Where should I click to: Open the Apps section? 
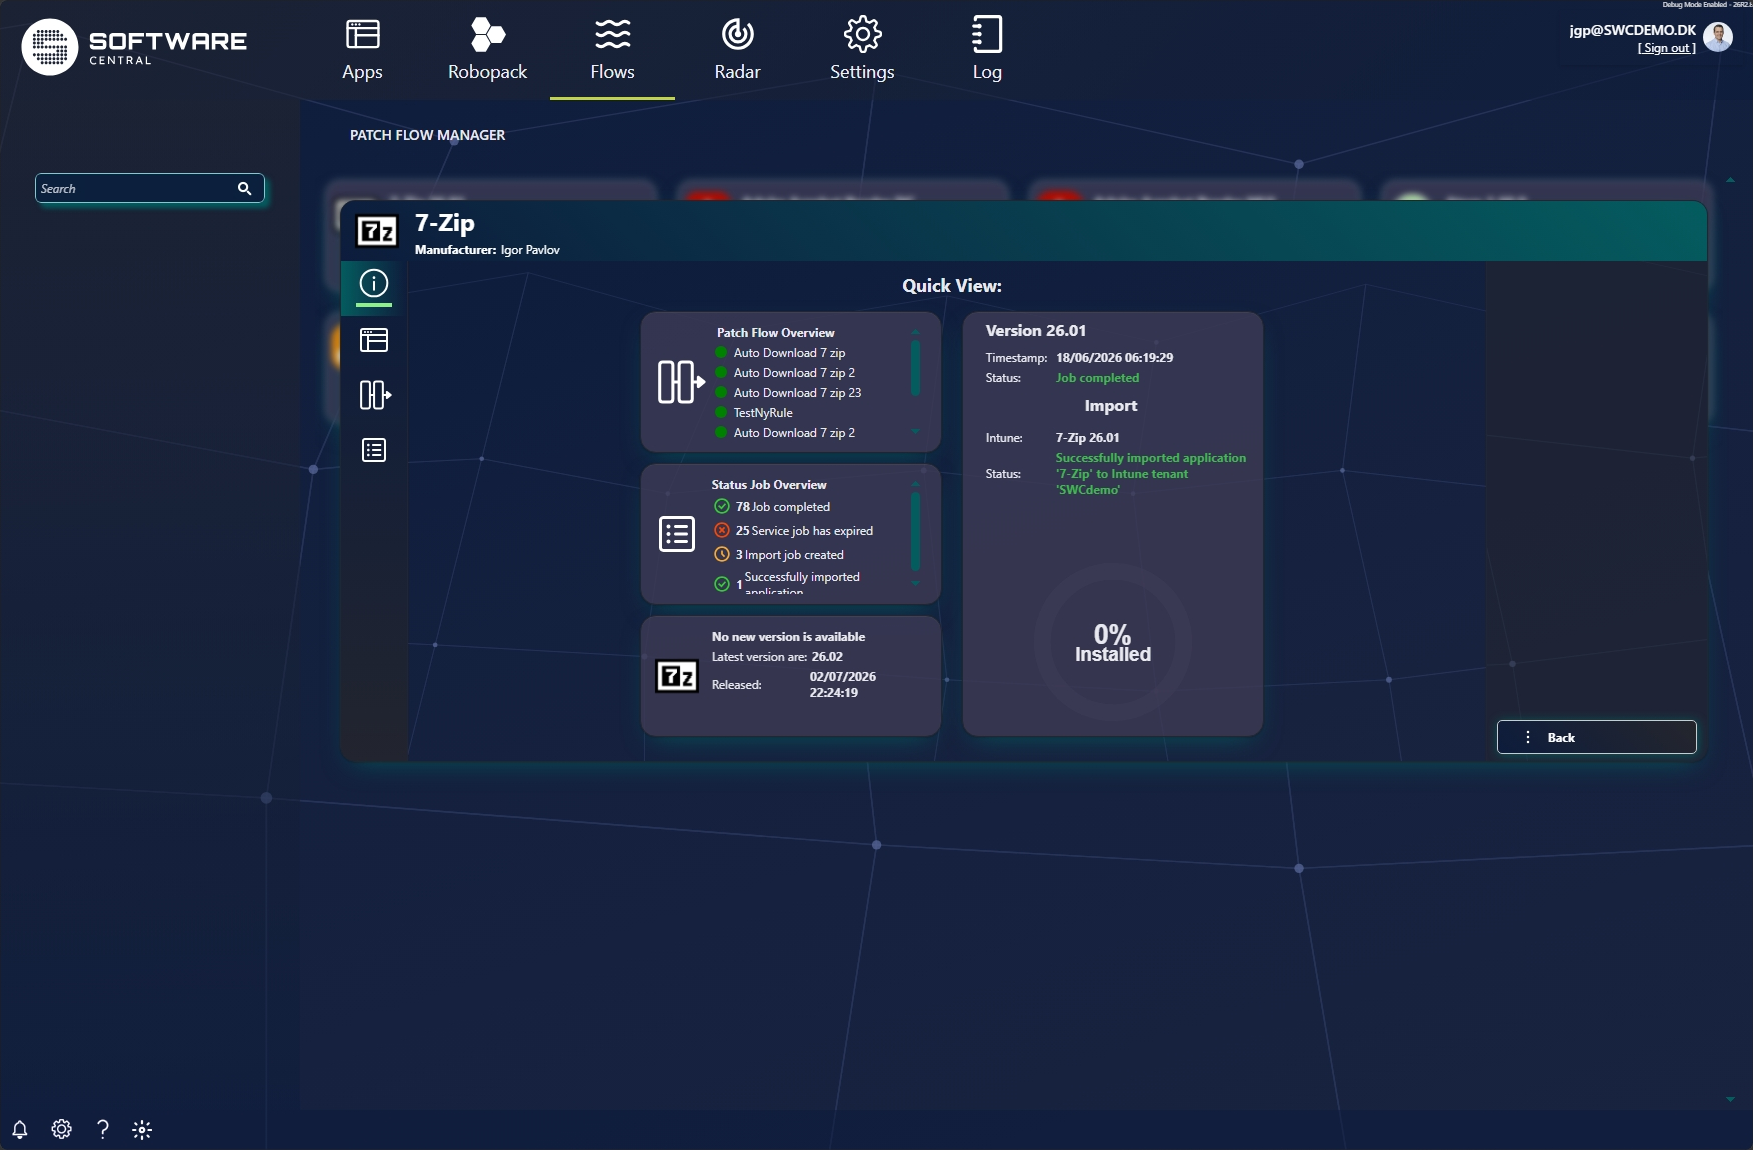[x=362, y=50]
